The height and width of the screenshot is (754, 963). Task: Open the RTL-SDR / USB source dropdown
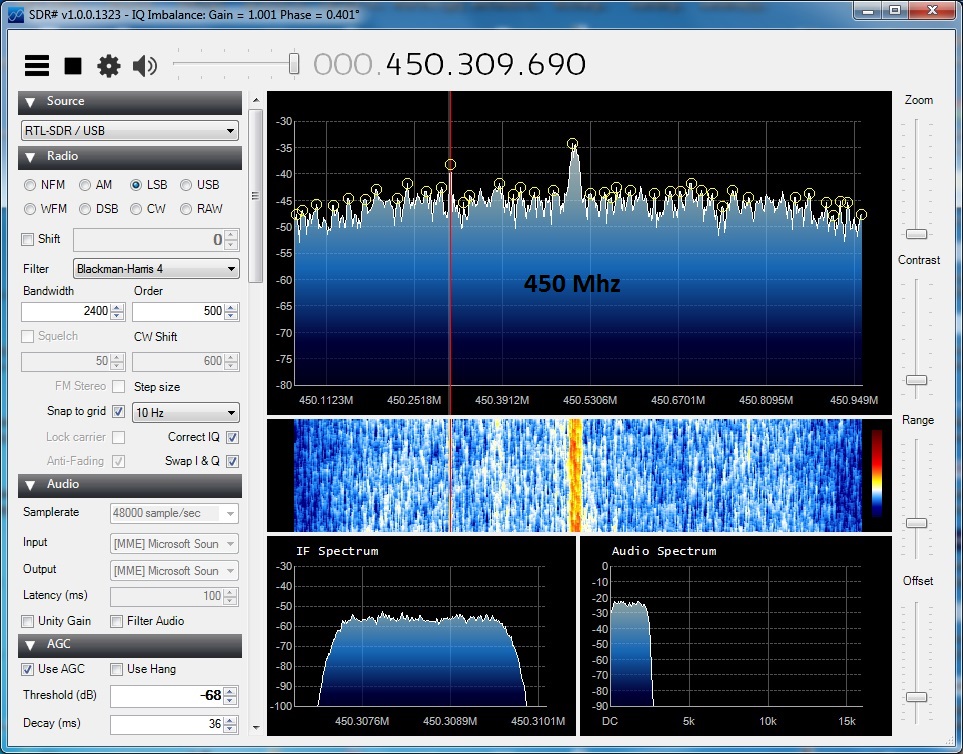130,131
